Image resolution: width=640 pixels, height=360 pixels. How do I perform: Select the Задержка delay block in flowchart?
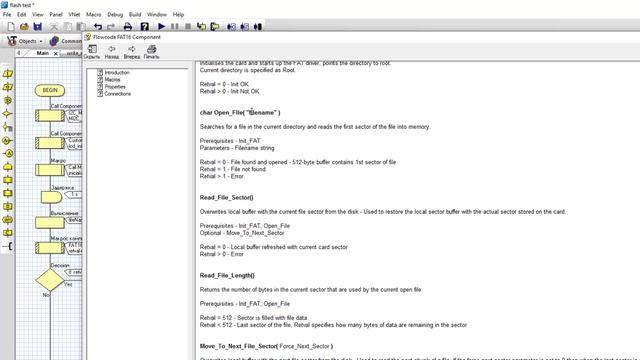tap(51, 197)
